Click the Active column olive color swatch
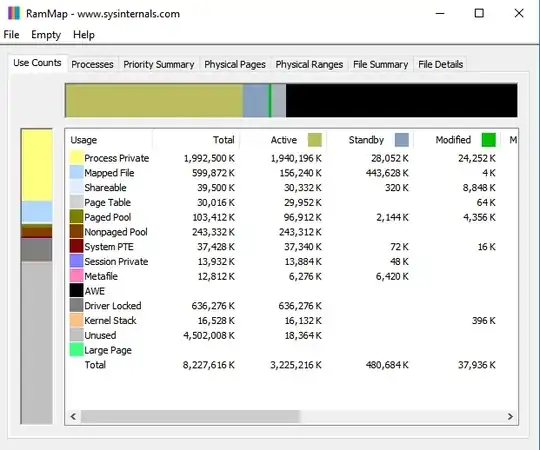Viewport: 540px width, 450px height. click(314, 140)
